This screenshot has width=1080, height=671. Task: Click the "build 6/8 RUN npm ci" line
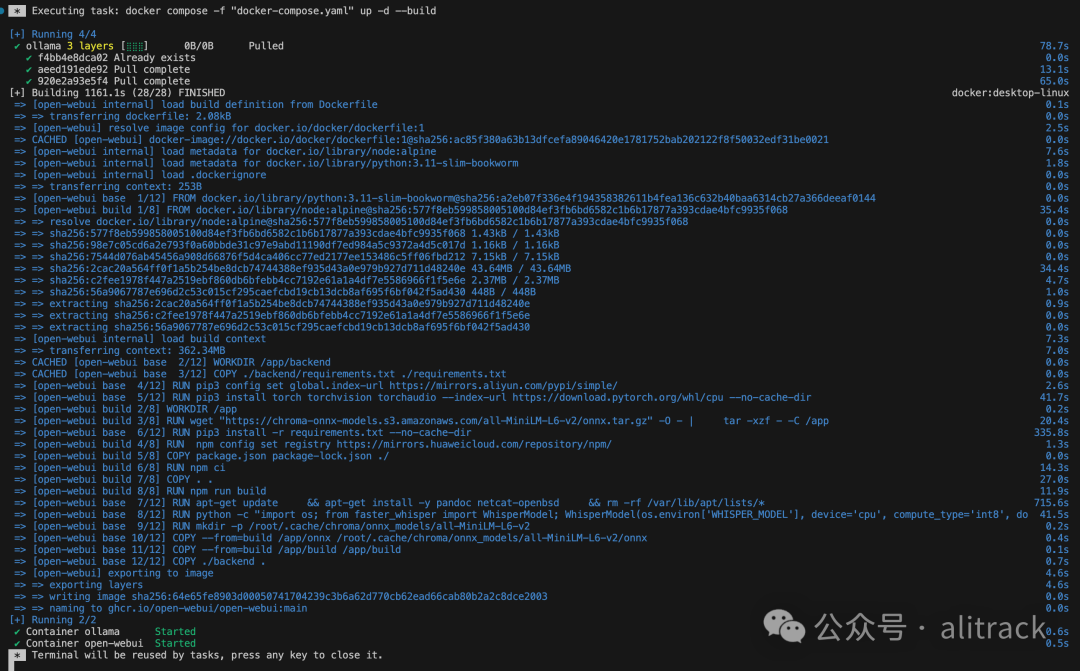120,467
